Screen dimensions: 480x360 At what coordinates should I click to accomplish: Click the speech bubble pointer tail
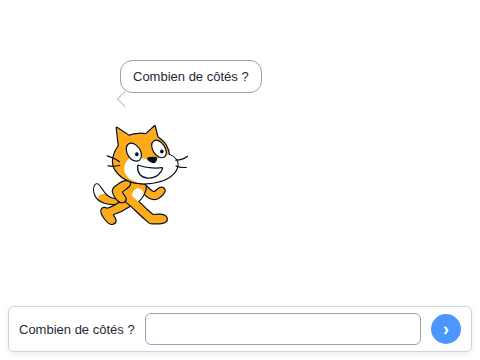coord(121,99)
